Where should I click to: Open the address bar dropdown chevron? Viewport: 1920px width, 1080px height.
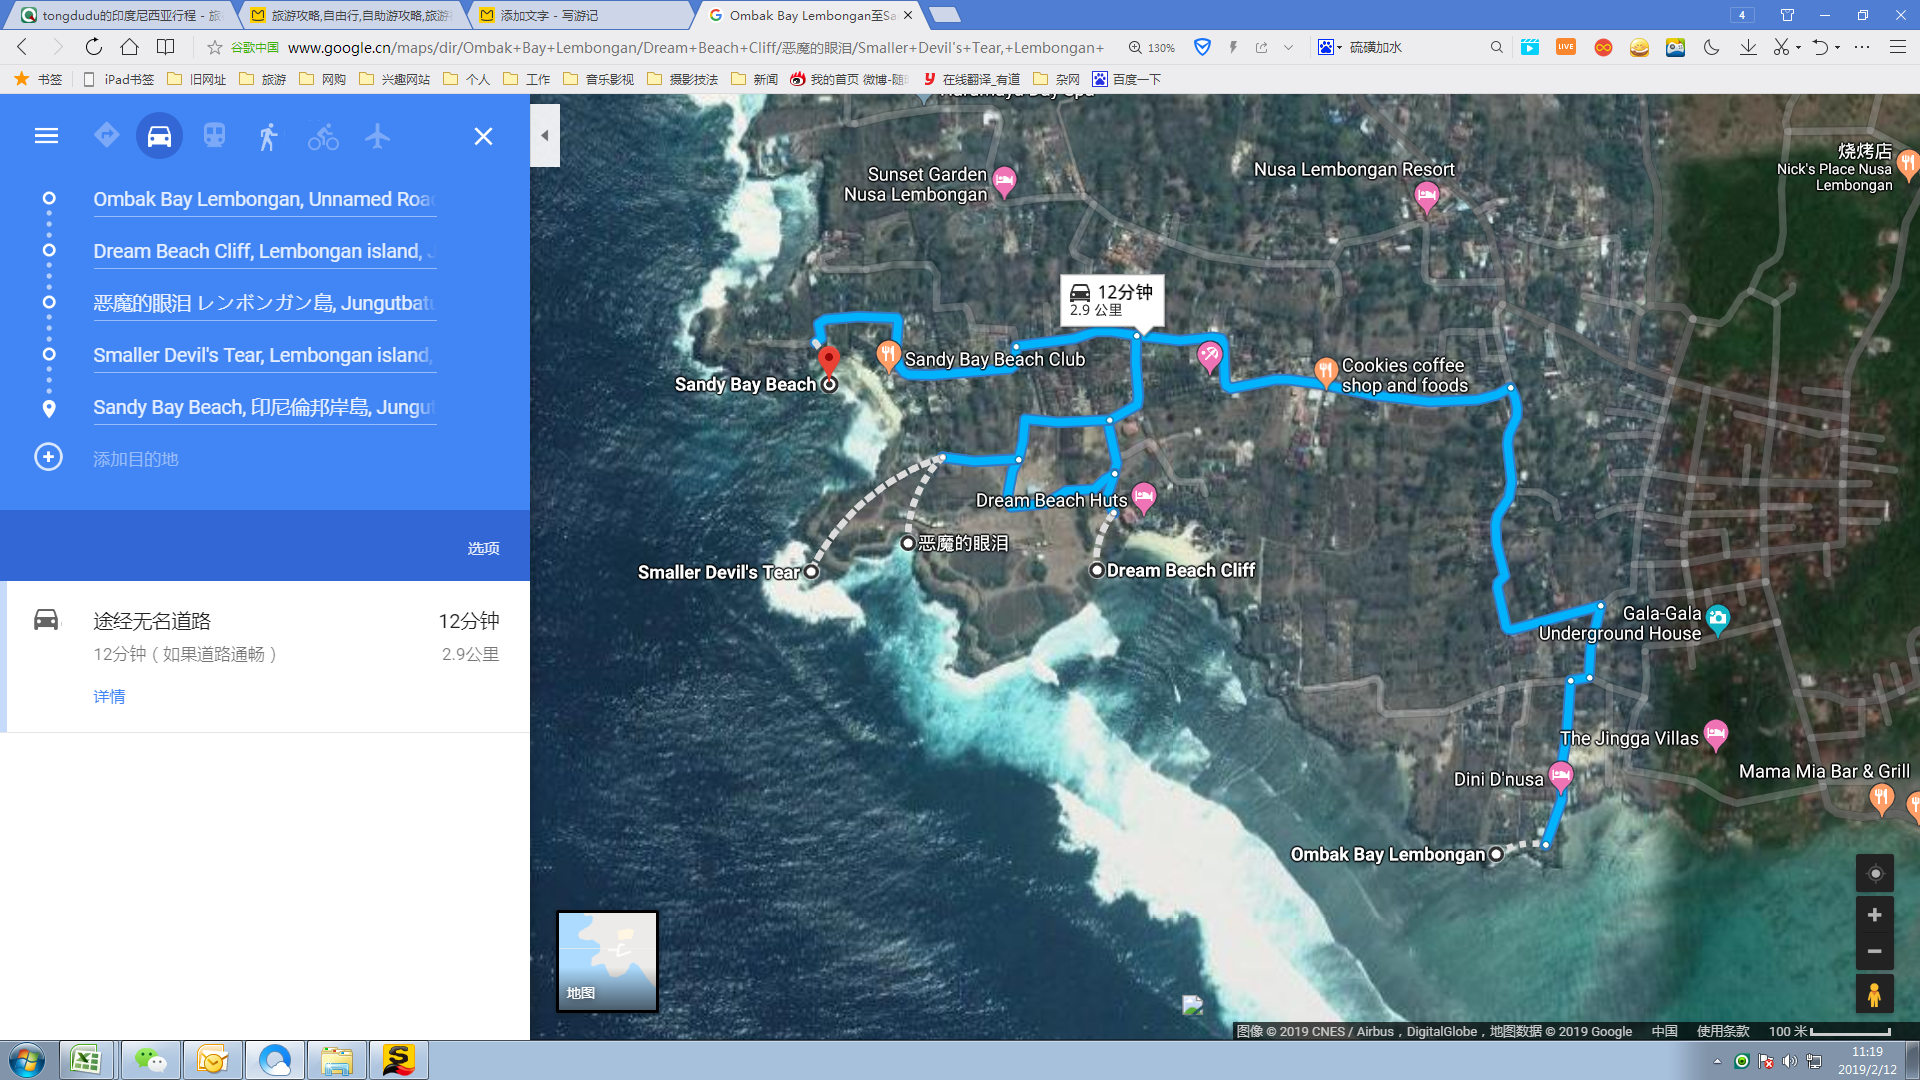click(x=1288, y=47)
